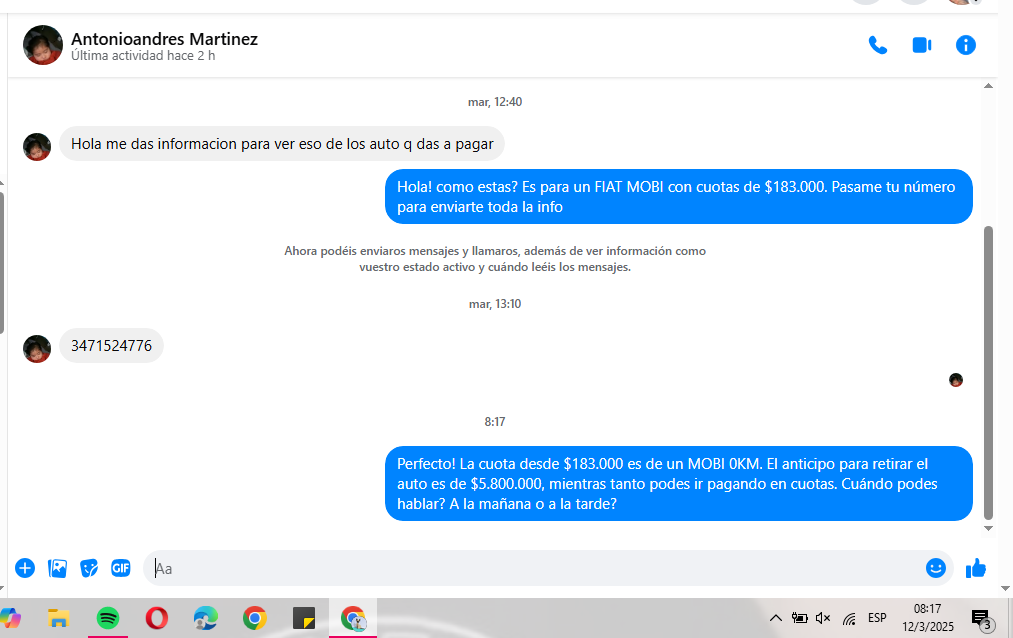The image size is (1013, 638).
Task: Open the notification center with 3 alerts
Action: point(982,619)
